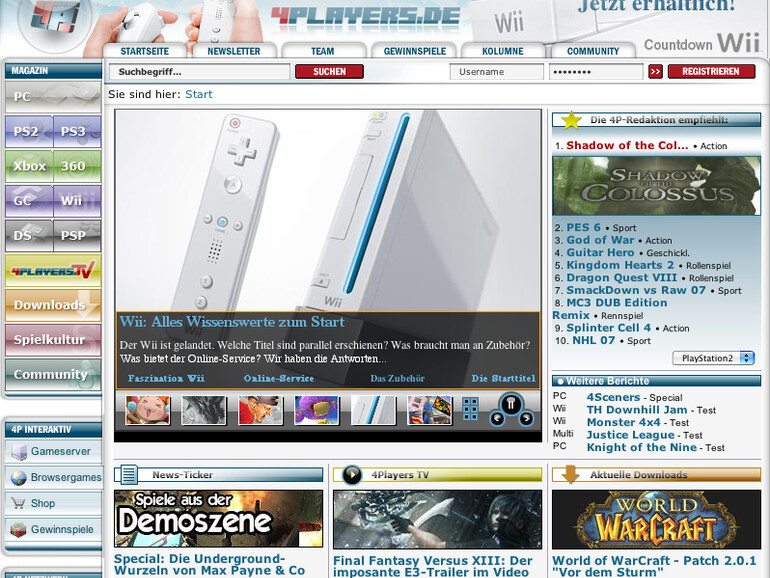The image size is (770, 578).
Task: Click the password input field
Action: click(x=596, y=72)
